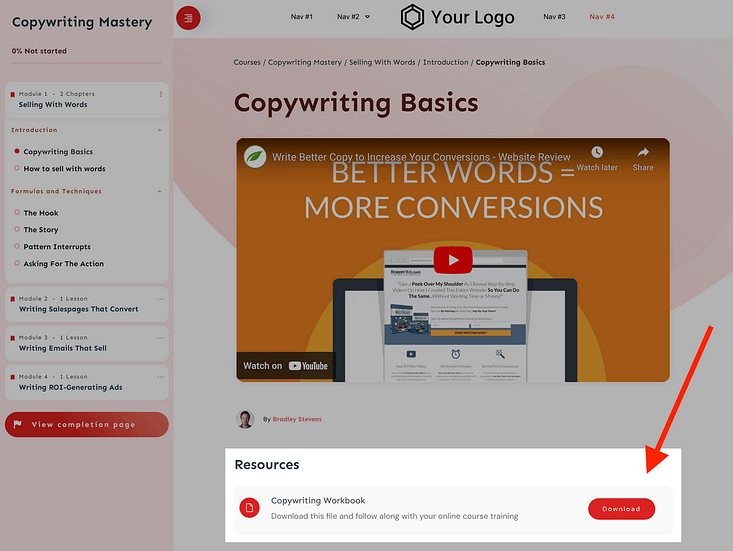Click Bradley Stevens author avatar
Screen dimensions: 733x551
pyautogui.click(x=245, y=419)
